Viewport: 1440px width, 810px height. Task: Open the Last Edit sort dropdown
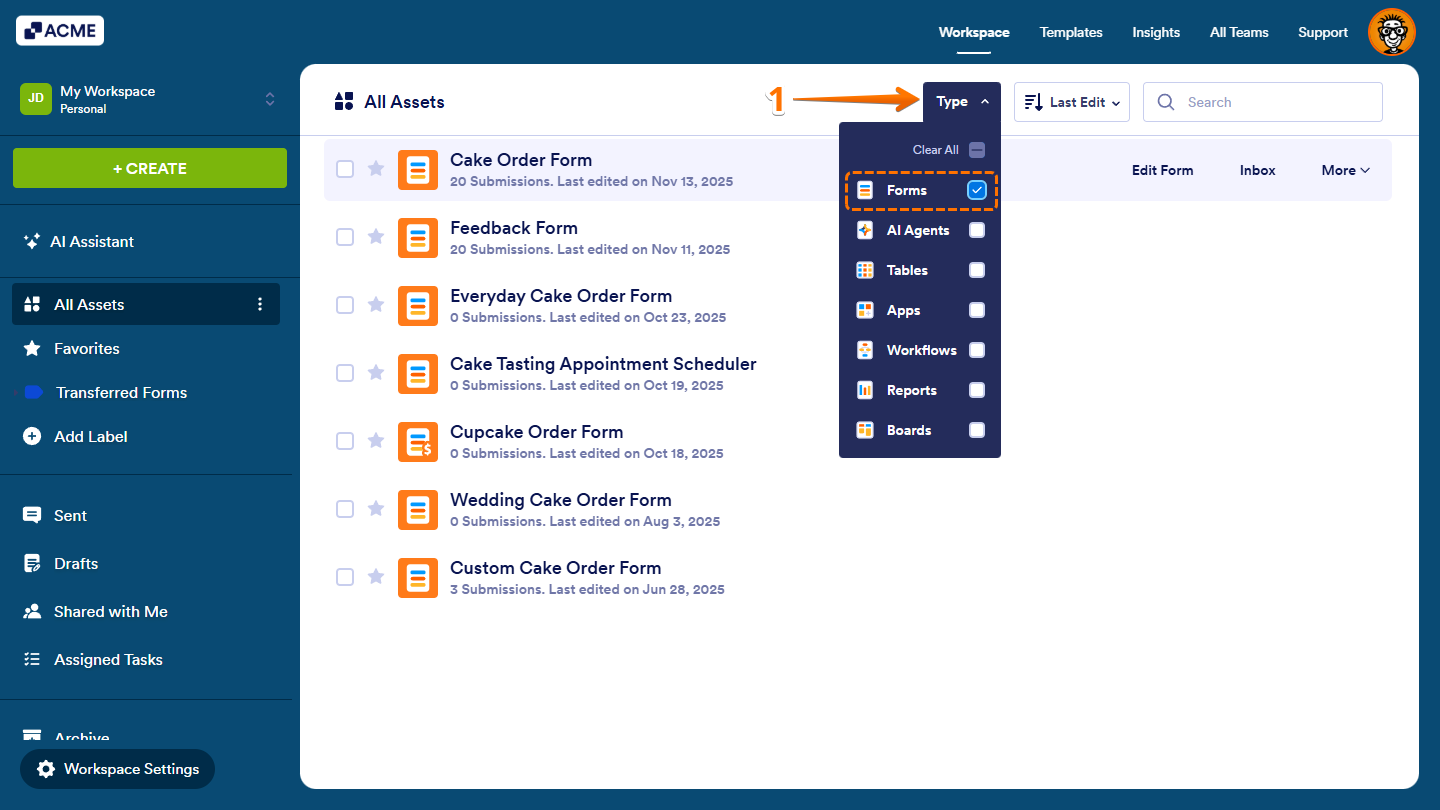click(1071, 101)
